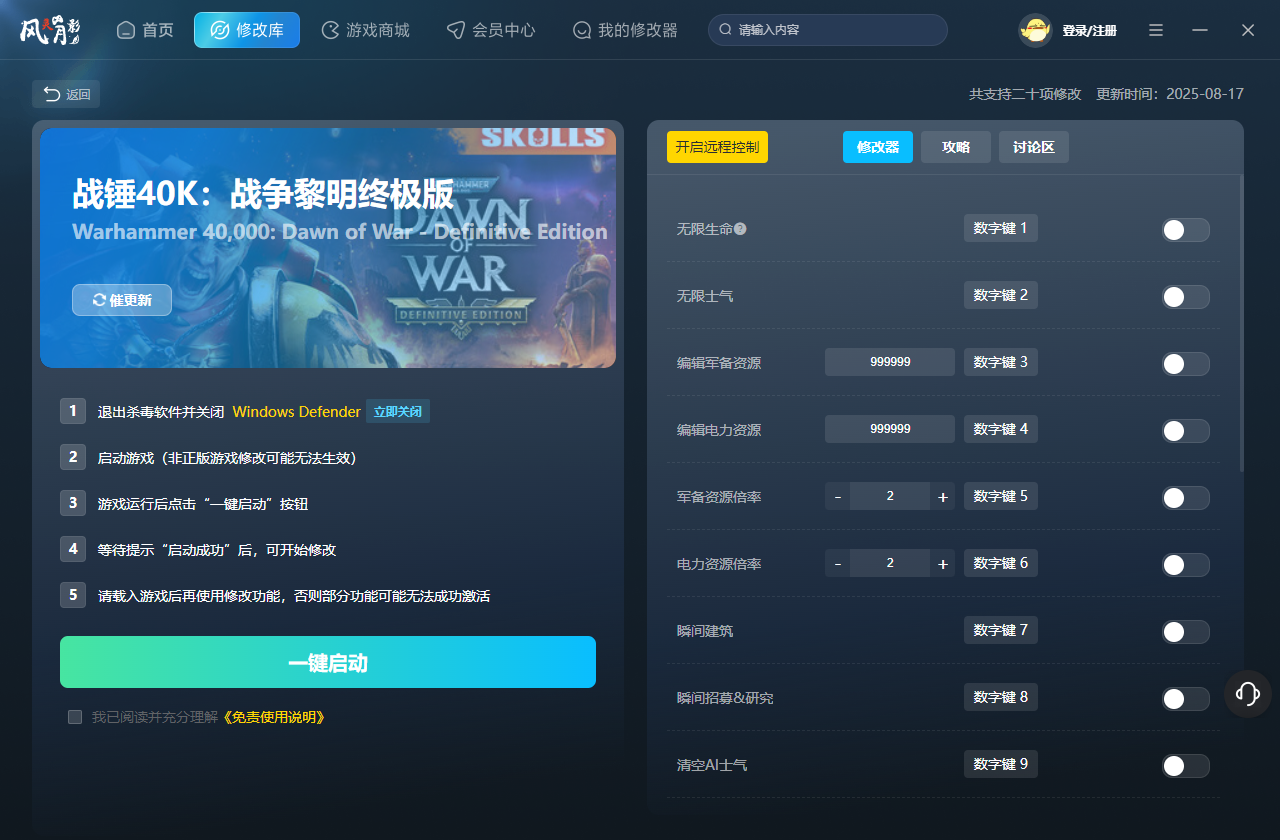The height and width of the screenshot is (840, 1280).
Task: Go to 会员中心 tab
Action: coord(491,30)
